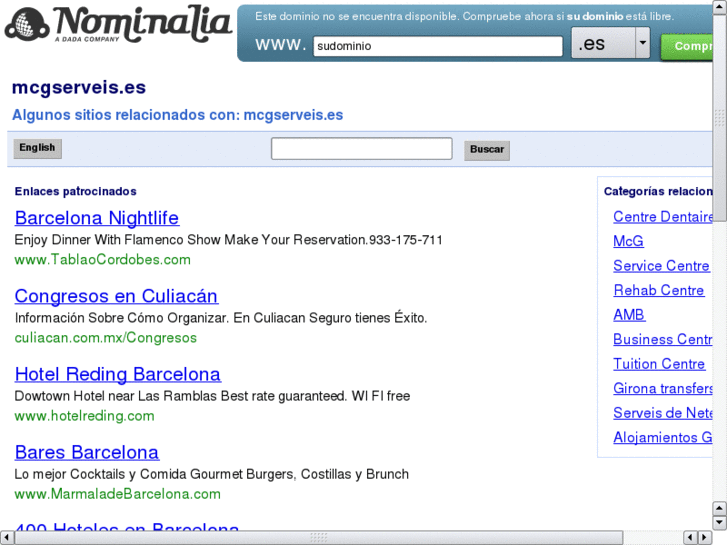Open the Hotel Reding Barcelona link
The width and height of the screenshot is (727, 545).
pos(118,374)
